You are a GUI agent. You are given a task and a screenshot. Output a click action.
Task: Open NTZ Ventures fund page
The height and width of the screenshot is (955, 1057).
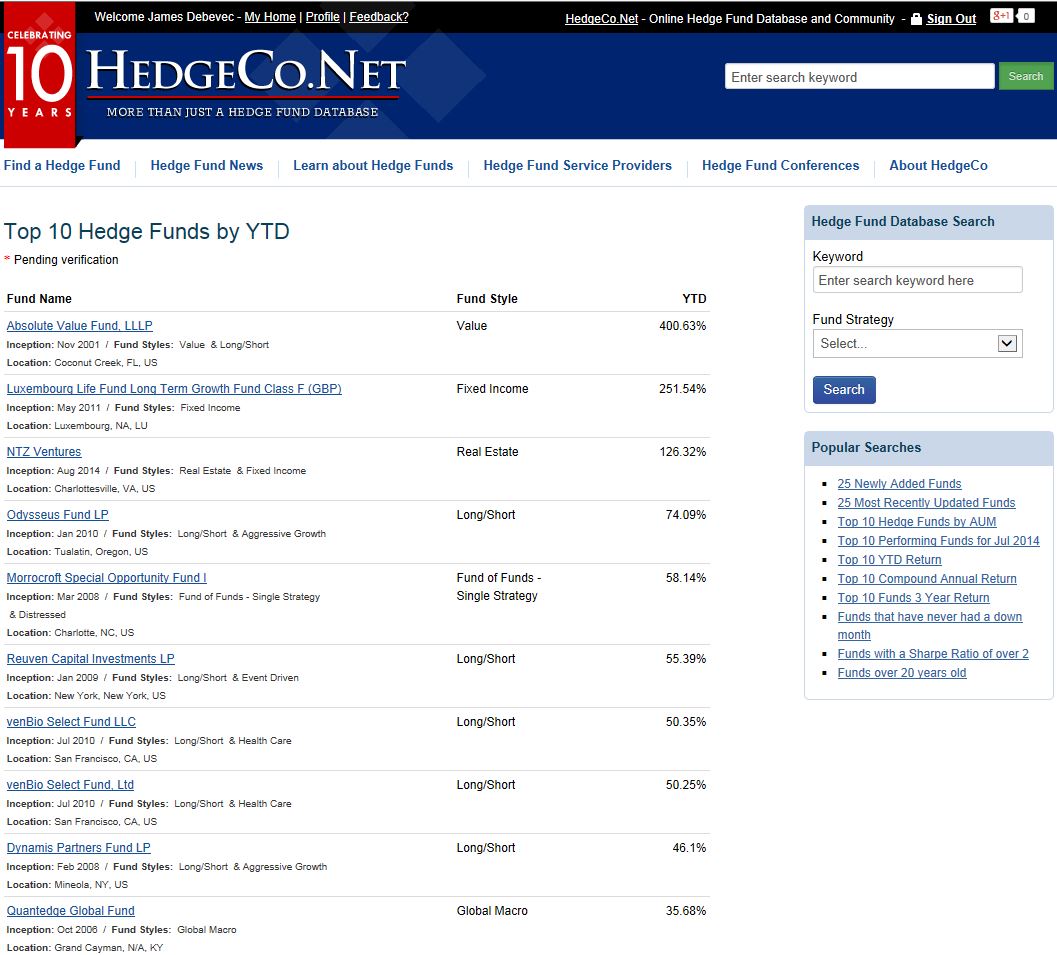[44, 452]
